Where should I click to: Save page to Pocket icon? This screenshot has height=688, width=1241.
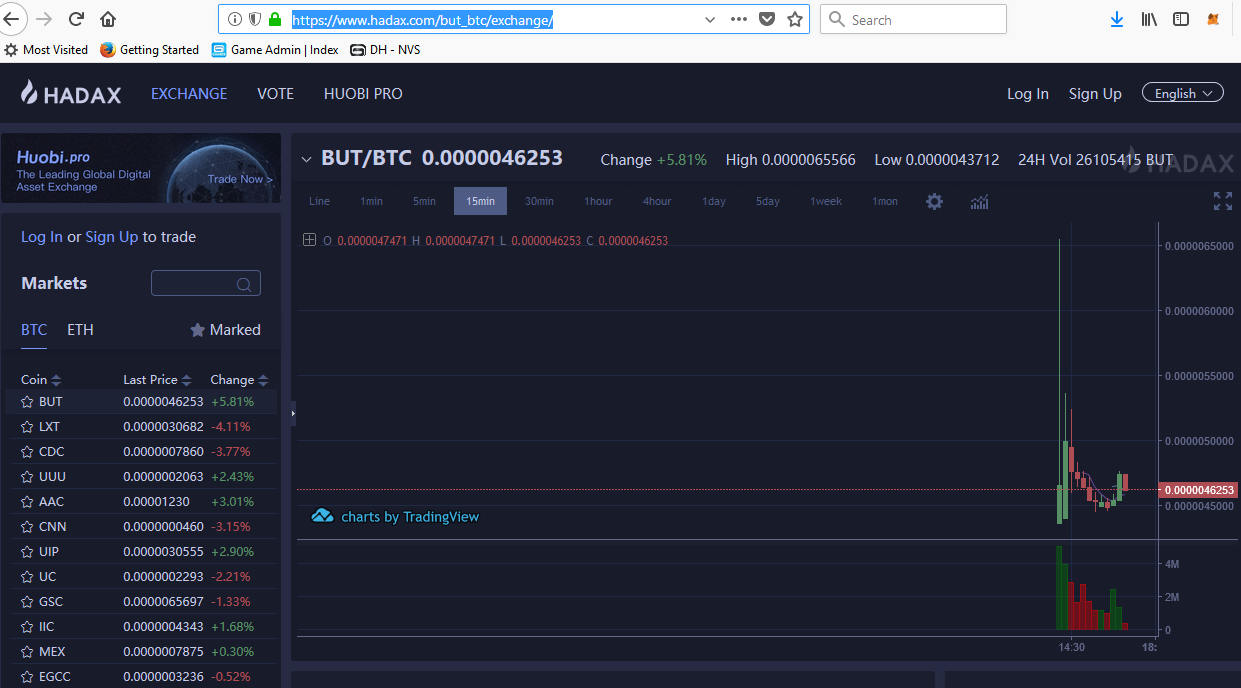pos(767,19)
